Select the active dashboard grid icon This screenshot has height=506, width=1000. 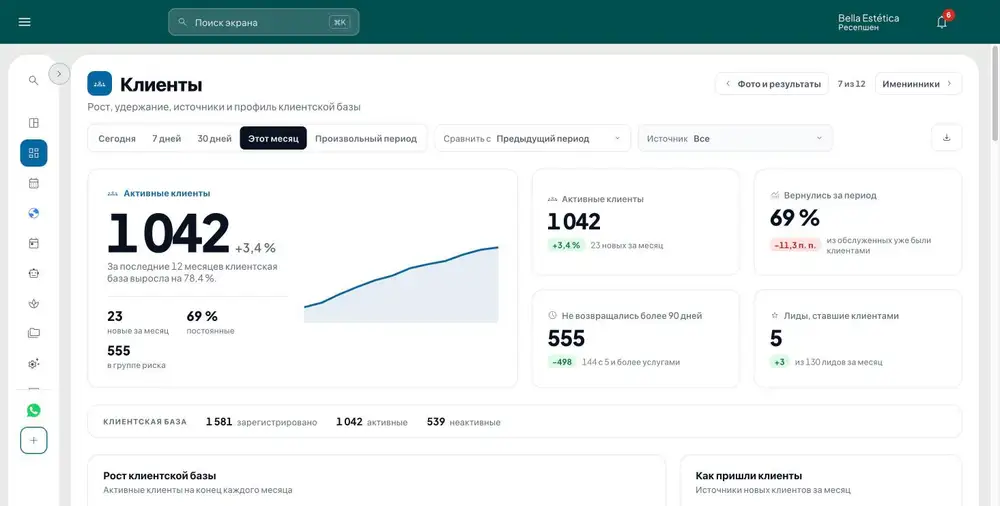point(34,153)
